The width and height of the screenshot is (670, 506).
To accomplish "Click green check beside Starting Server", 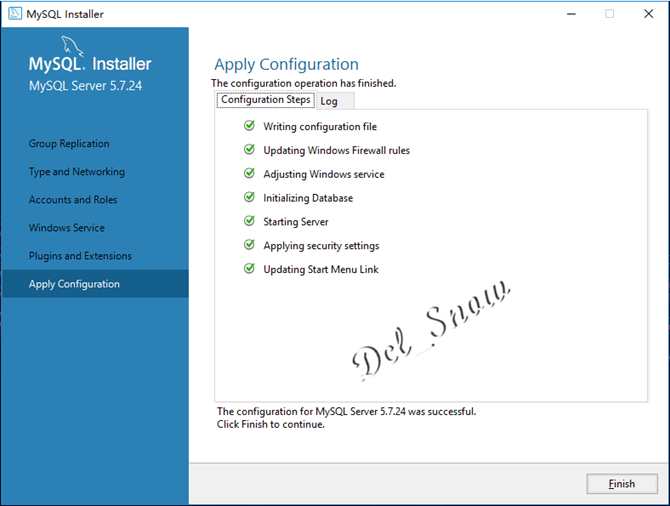I will click(x=249, y=221).
